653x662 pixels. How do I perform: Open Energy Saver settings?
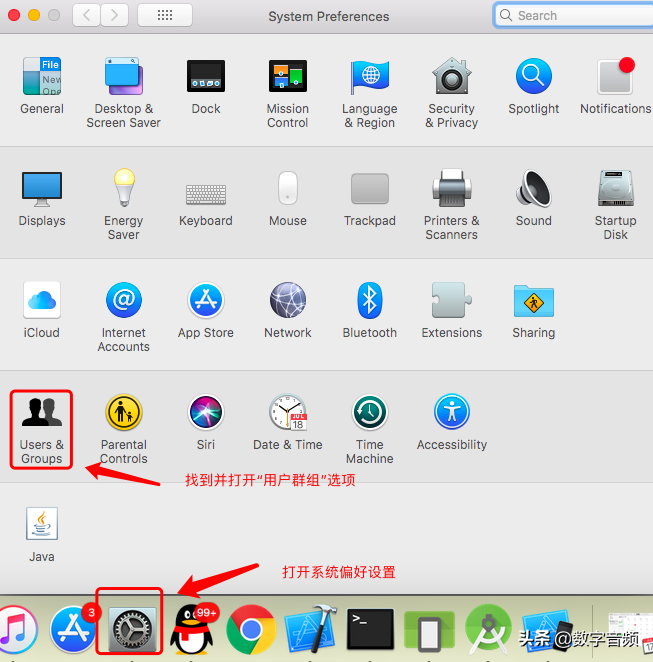(123, 205)
